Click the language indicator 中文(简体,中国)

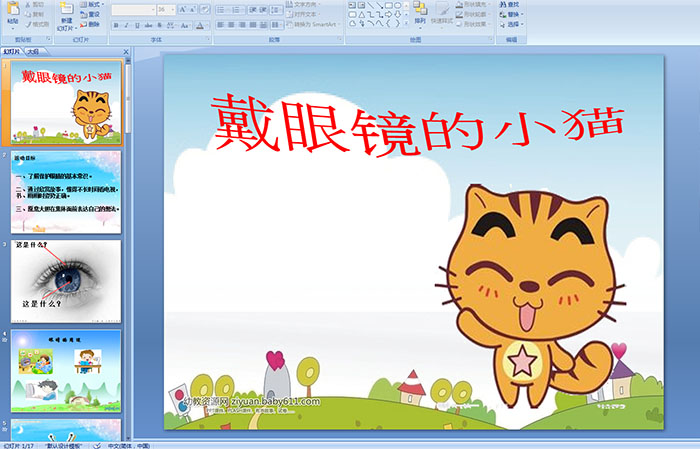coord(129,445)
